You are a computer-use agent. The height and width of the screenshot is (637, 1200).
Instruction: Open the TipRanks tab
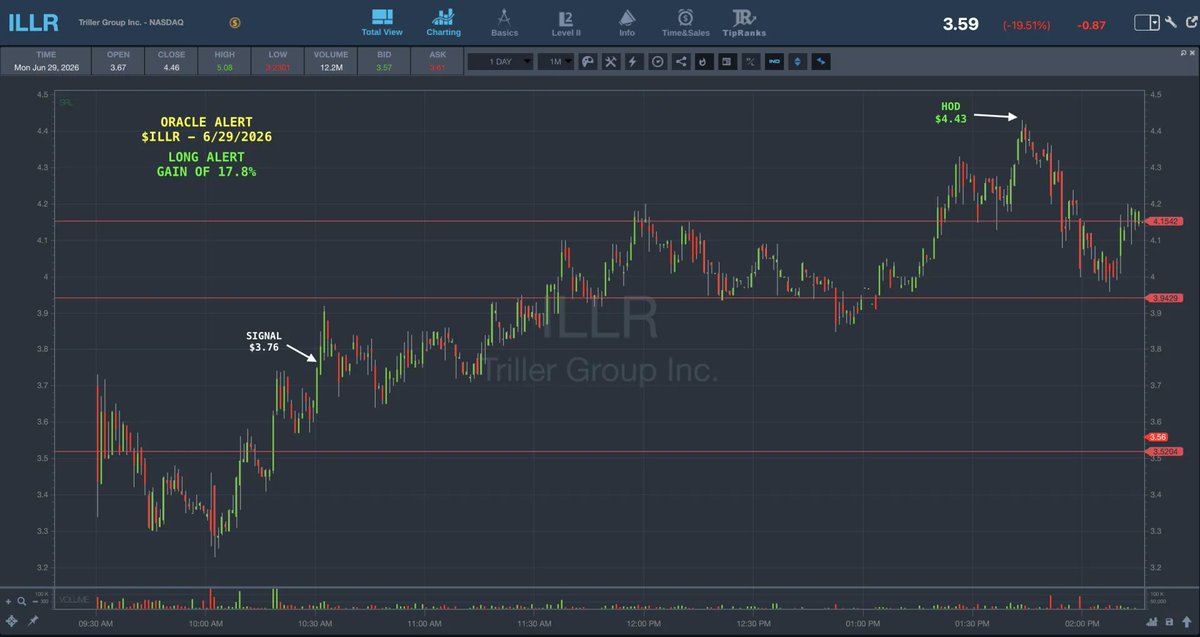(x=744, y=22)
